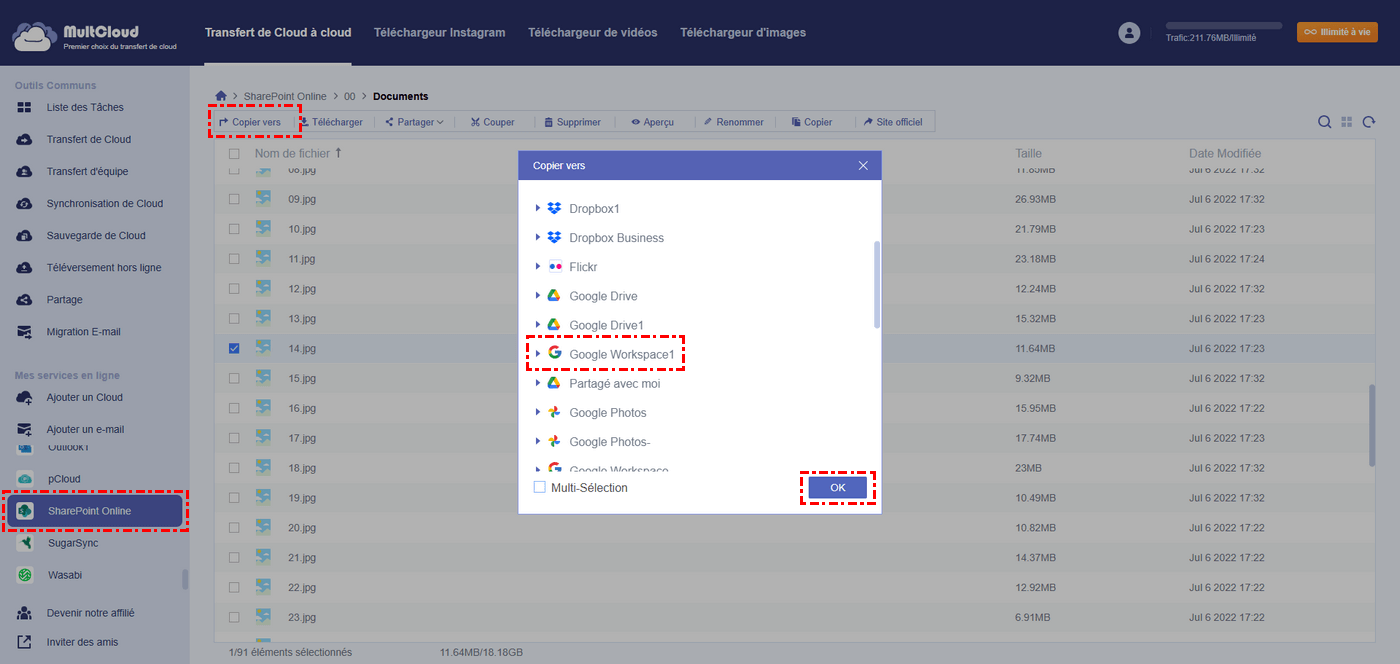Screen dimensions: 1400x664
Task: Refresh the file list
Action: 1368,122
